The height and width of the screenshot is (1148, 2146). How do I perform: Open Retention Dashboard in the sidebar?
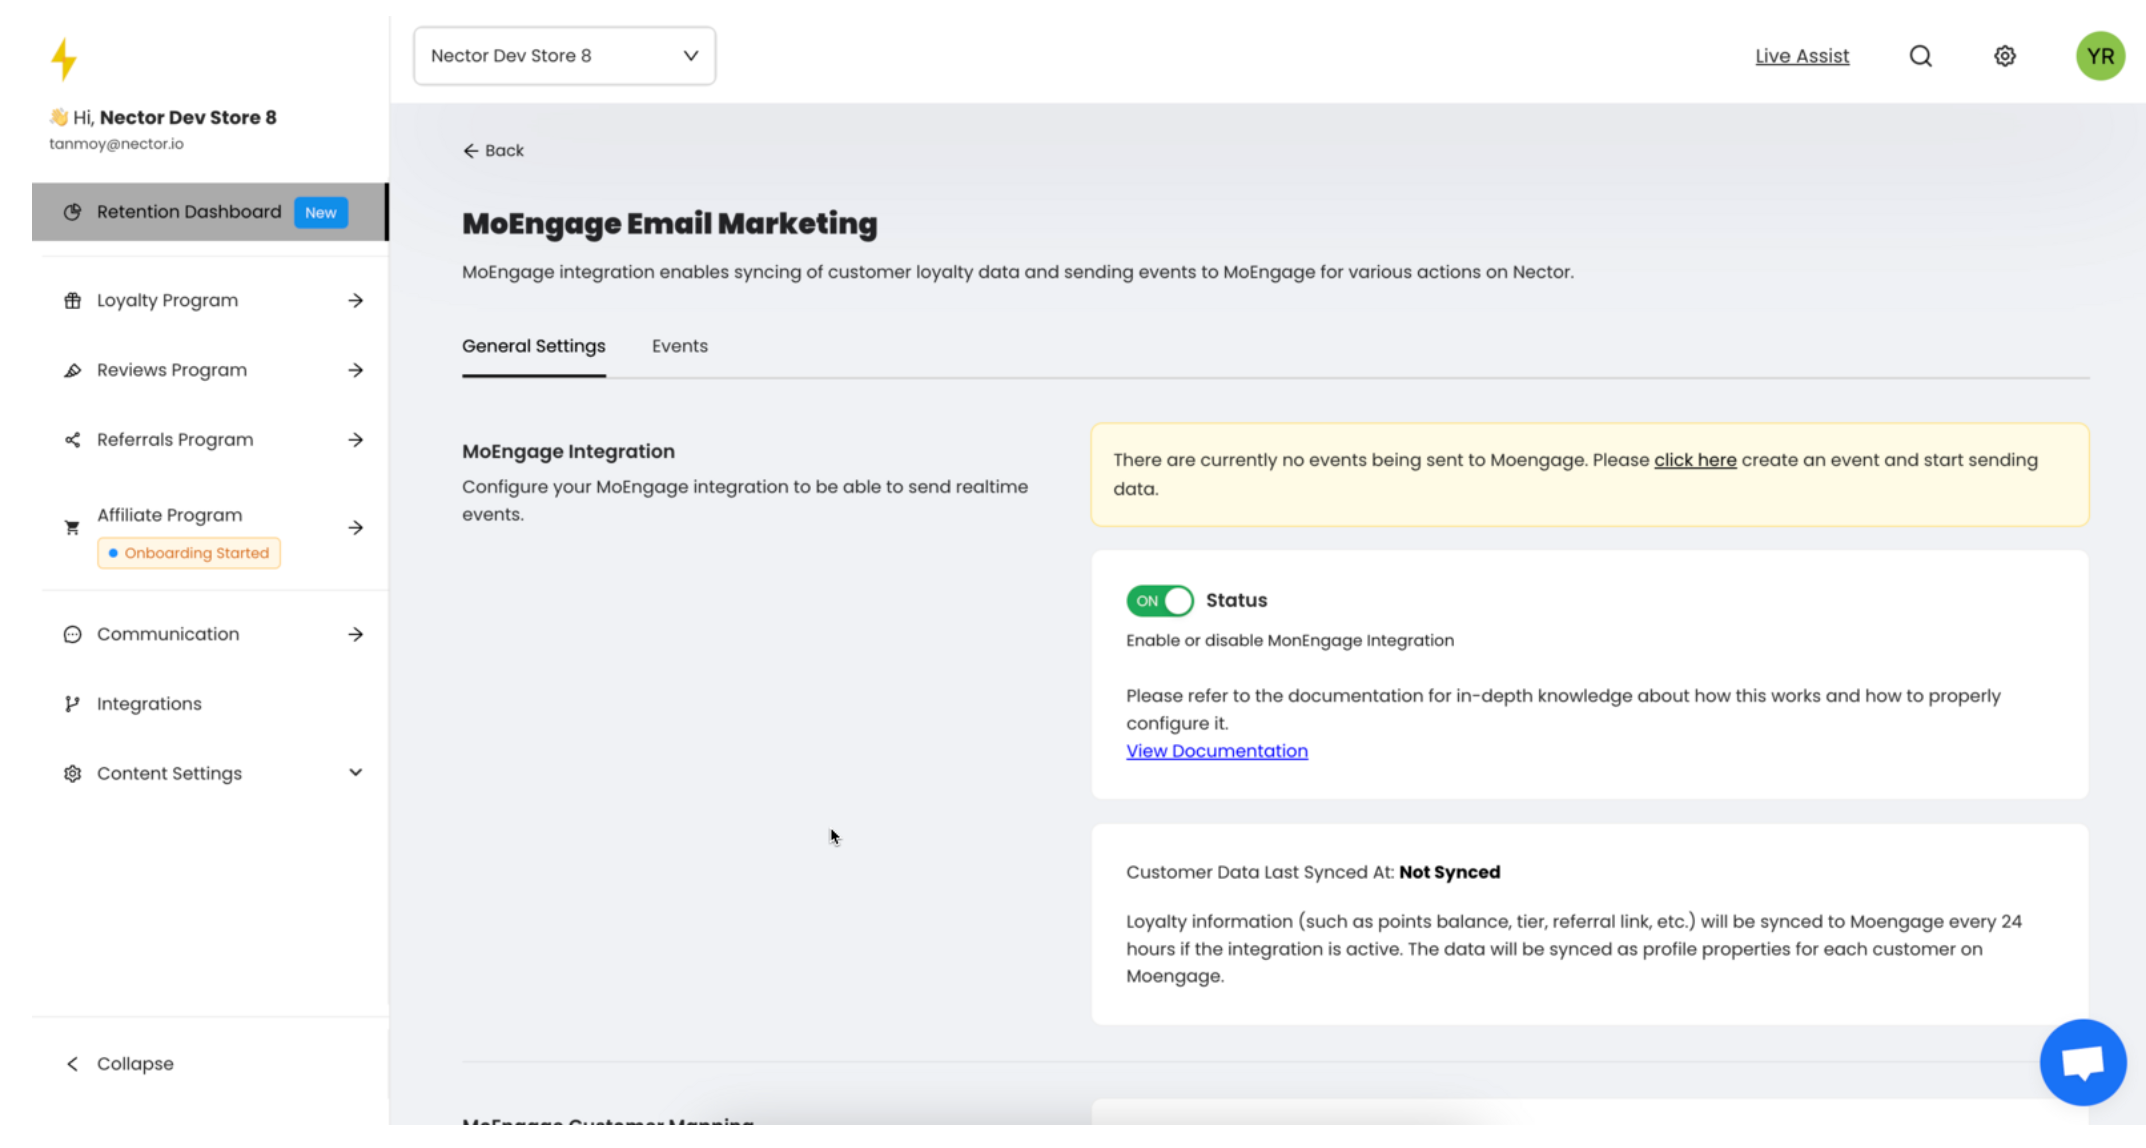(210, 212)
